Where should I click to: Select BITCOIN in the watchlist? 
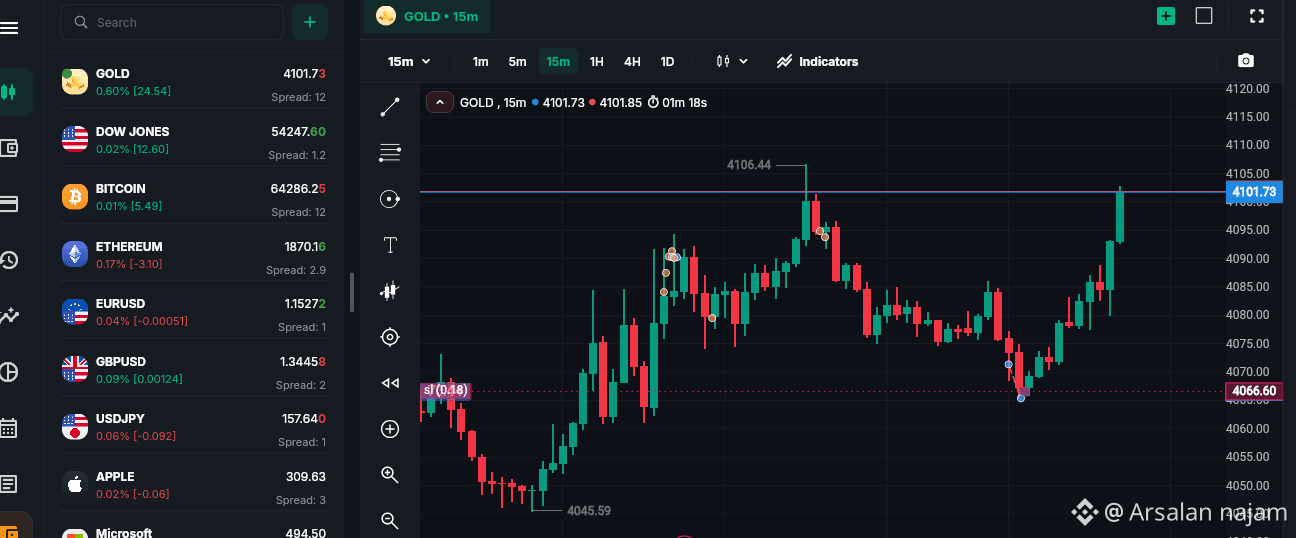tap(195, 196)
